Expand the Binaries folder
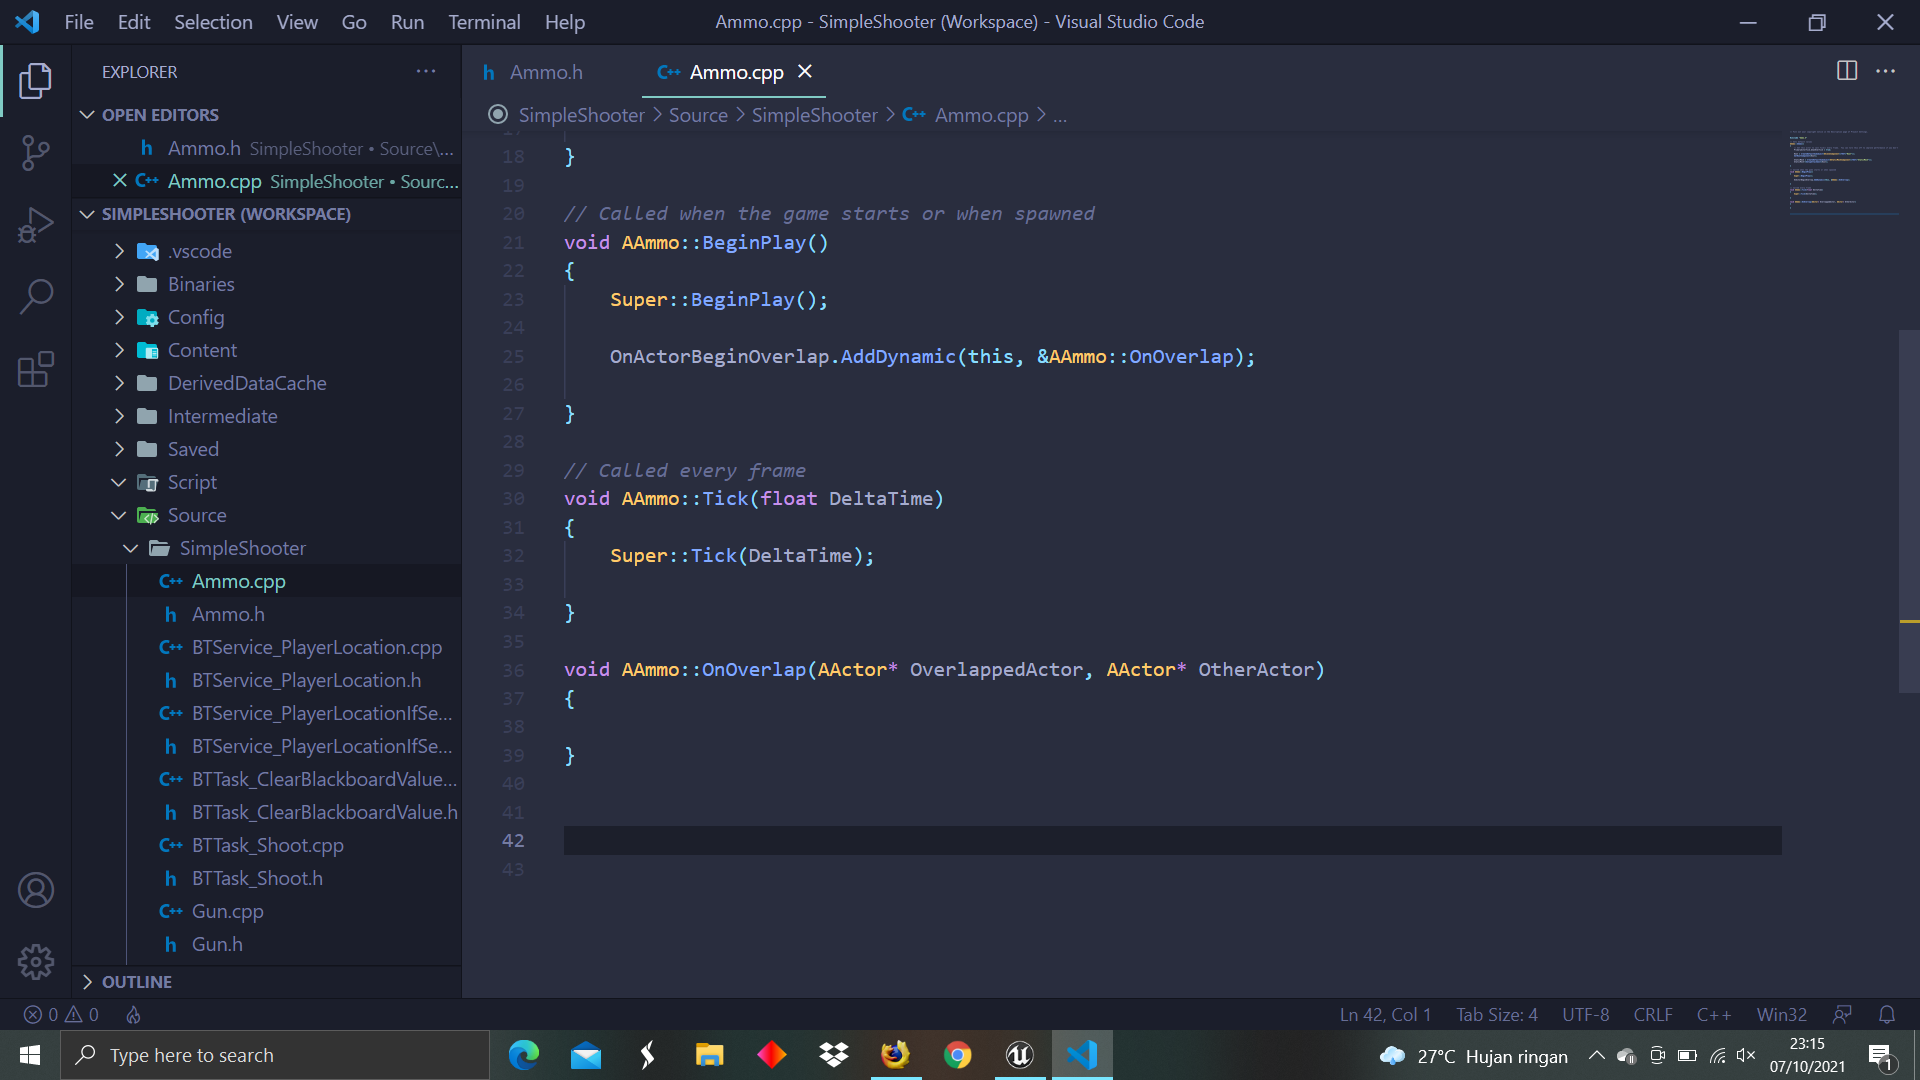 [x=201, y=284]
